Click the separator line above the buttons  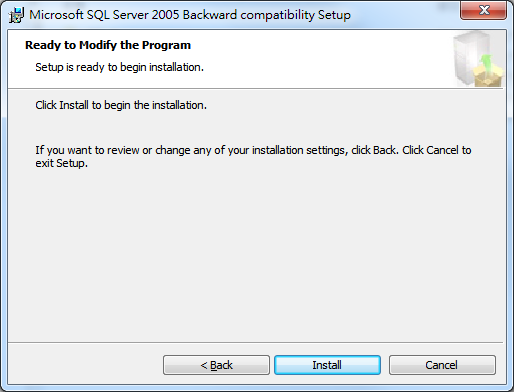(255, 342)
